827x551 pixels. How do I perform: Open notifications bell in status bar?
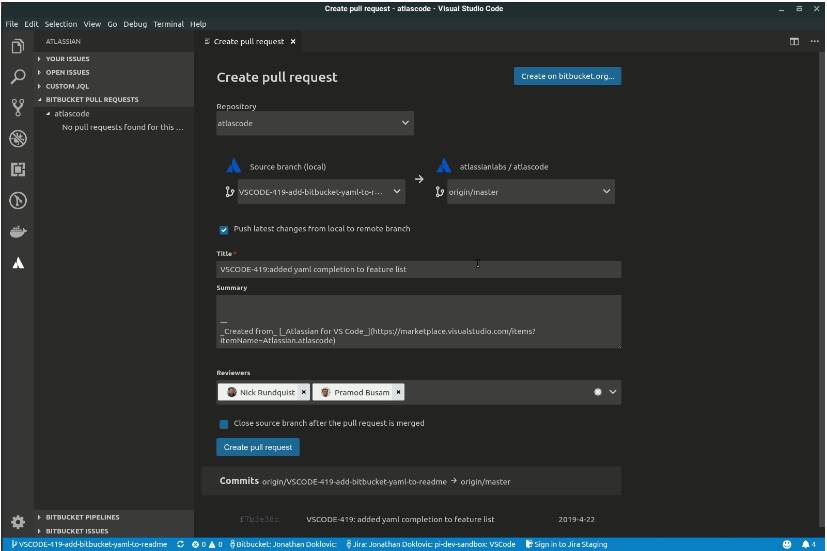(809, 544)
